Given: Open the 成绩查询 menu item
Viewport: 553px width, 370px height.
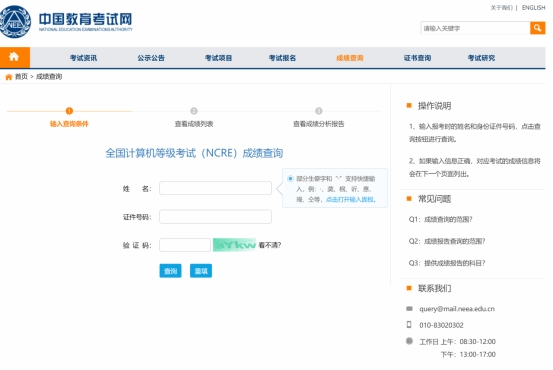Looking at the screenshot, I should 350,58.
